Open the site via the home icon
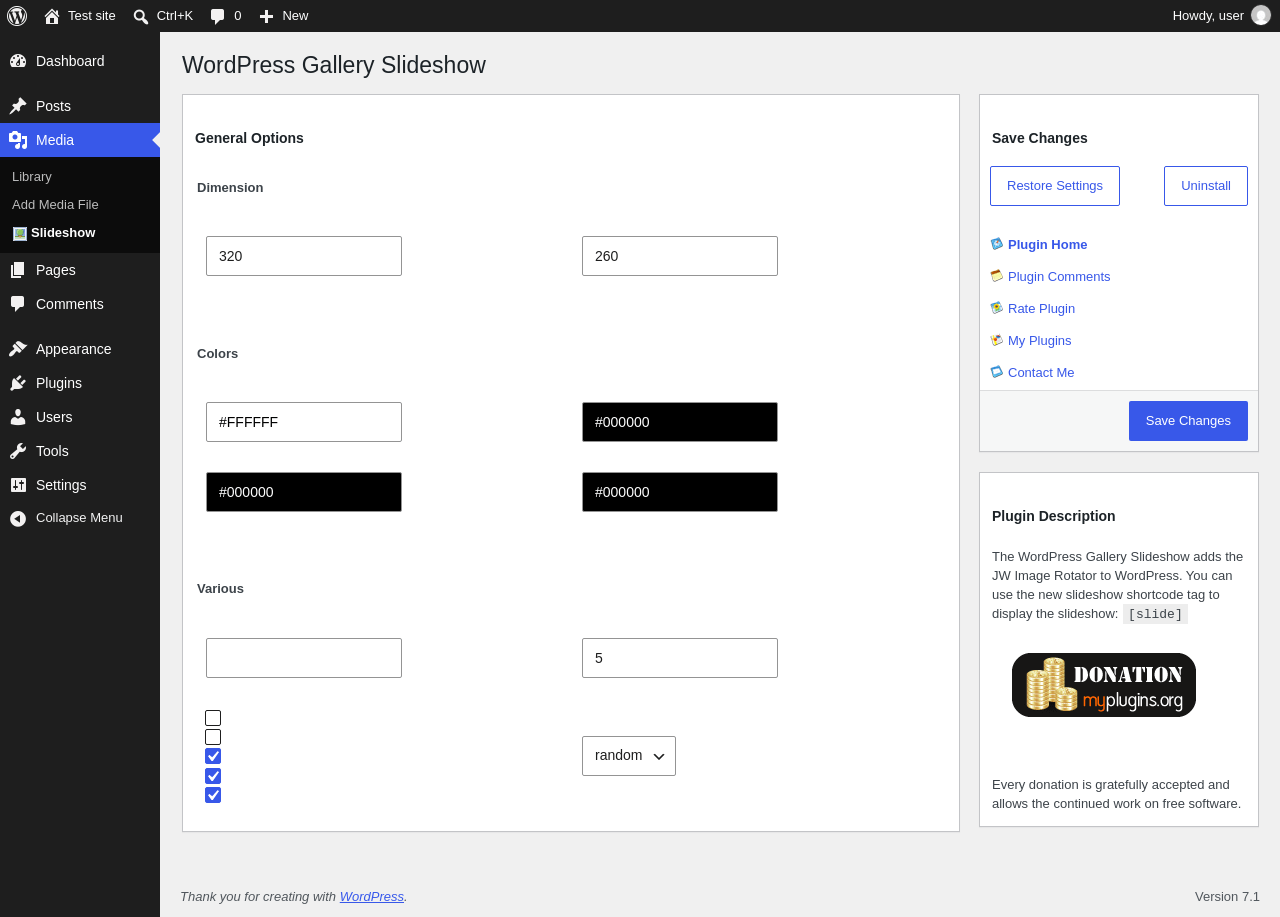 [x=52, y=16]
